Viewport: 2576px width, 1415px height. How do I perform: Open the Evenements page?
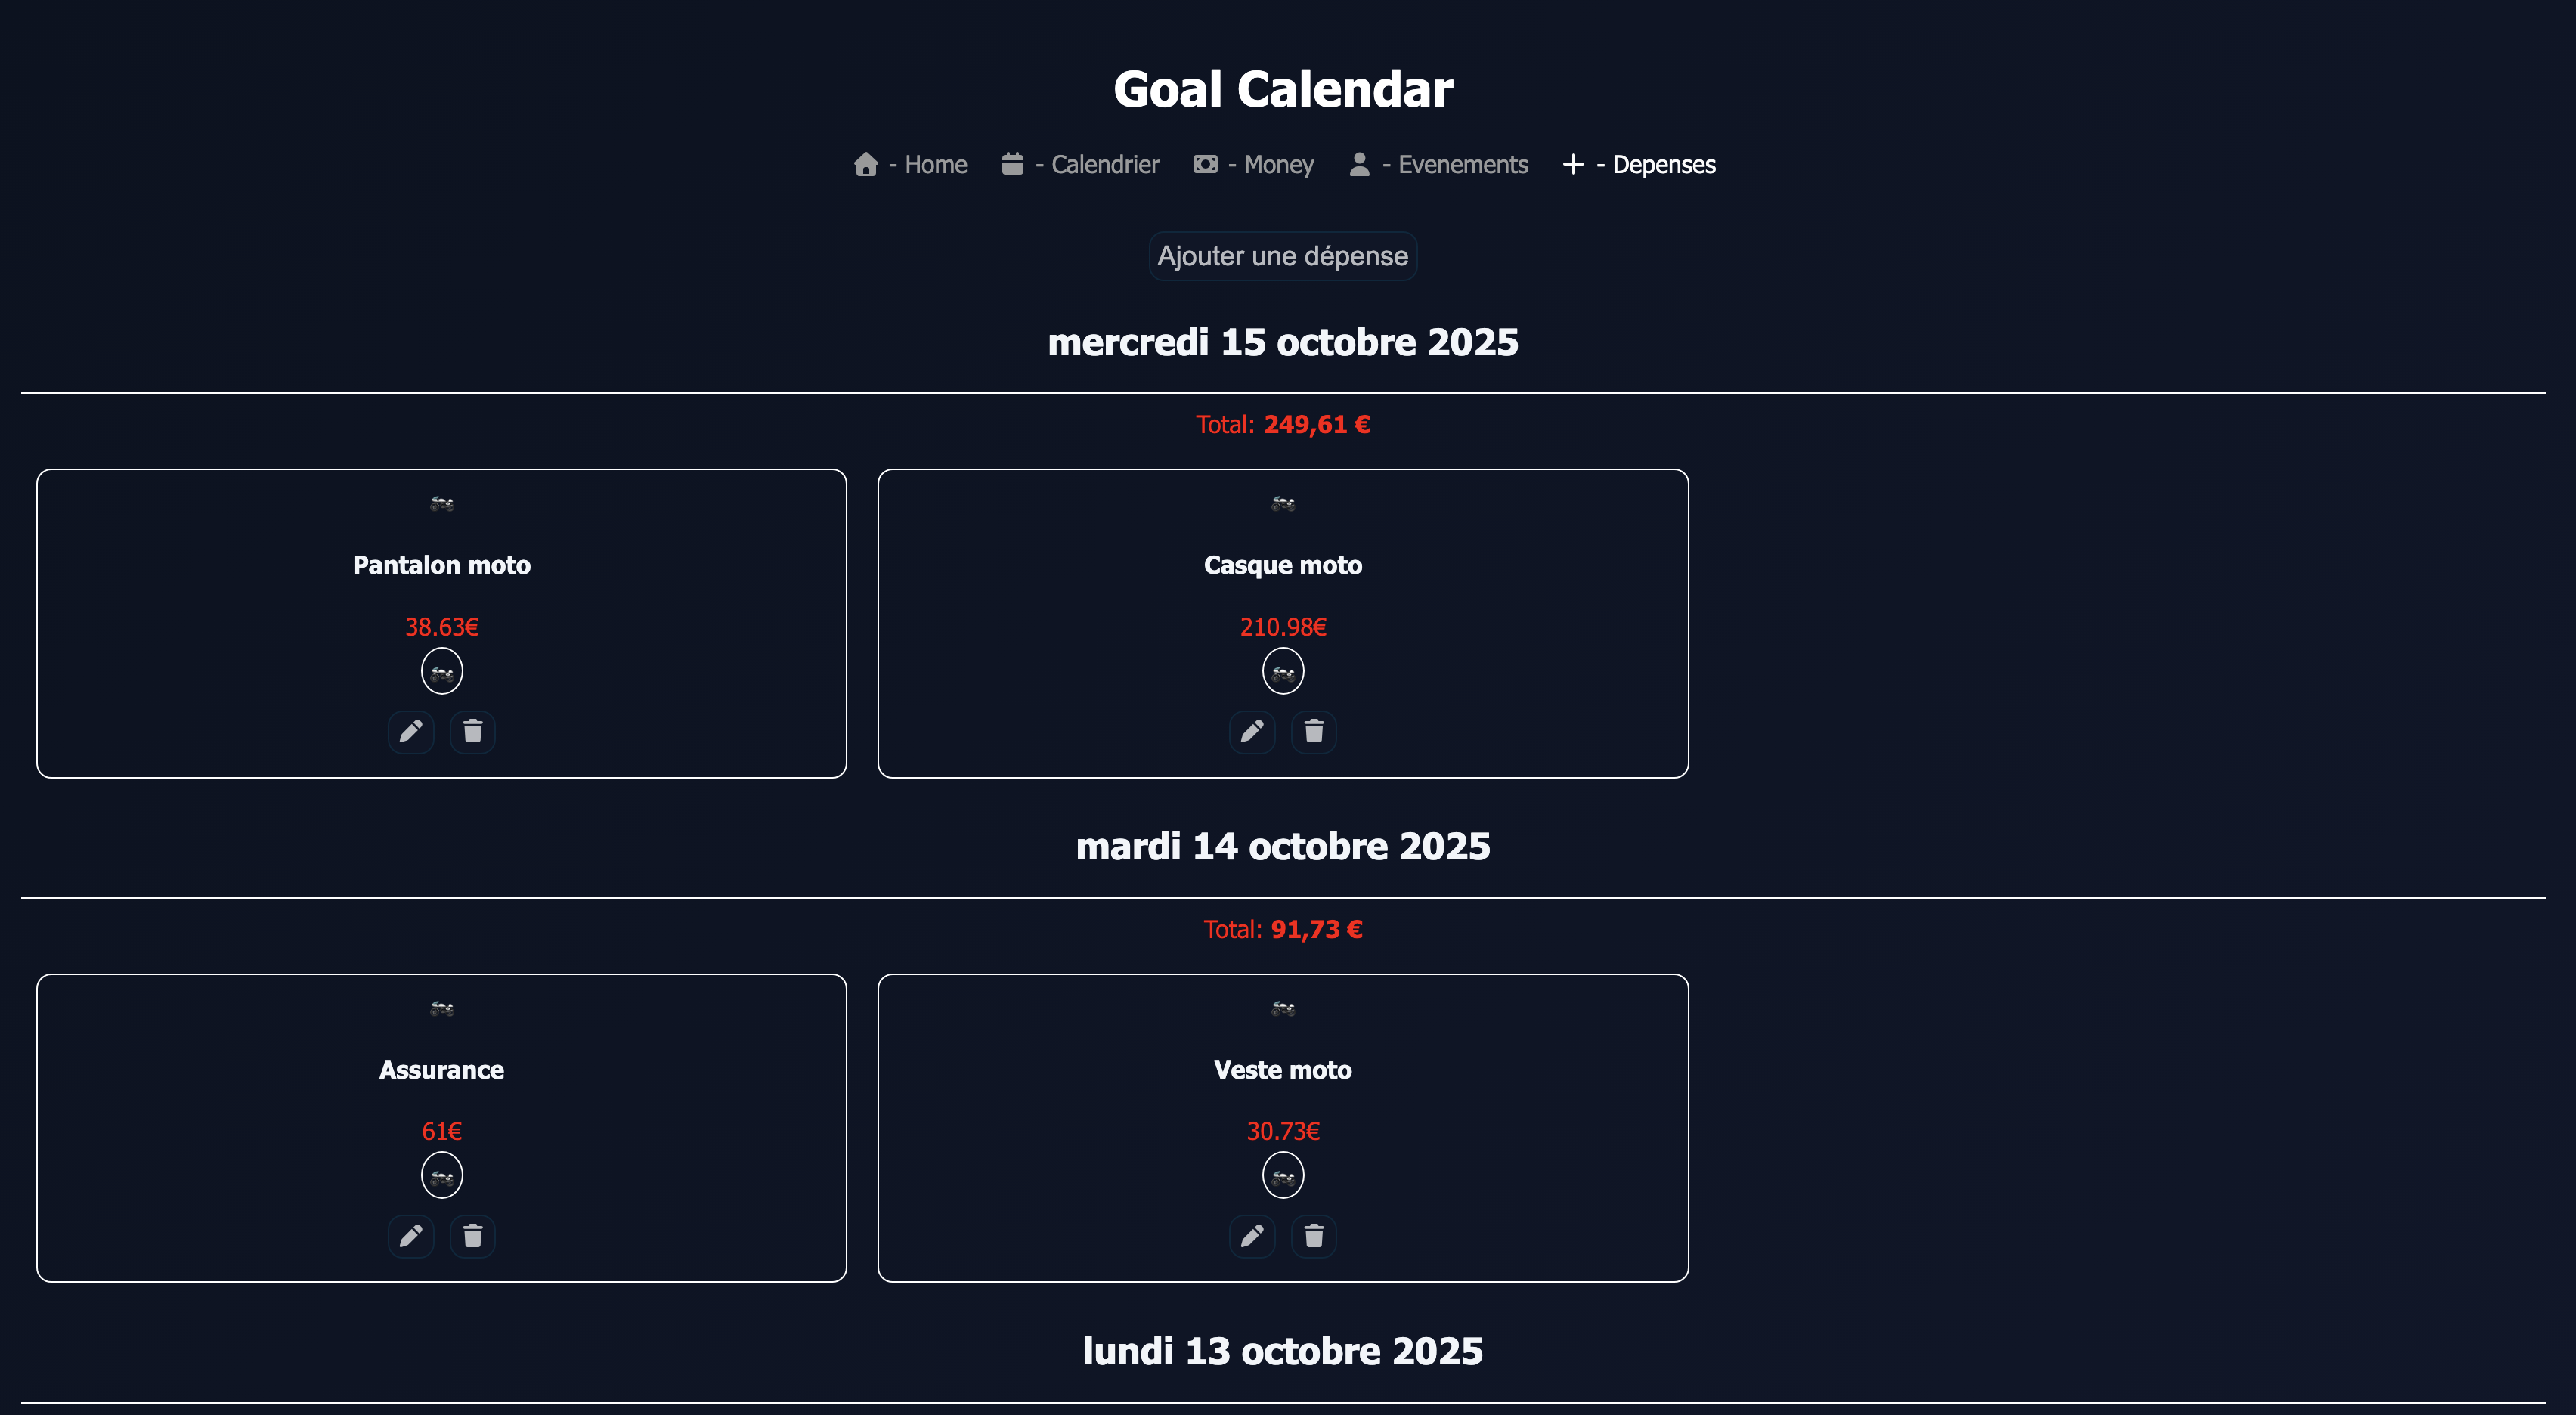1439,164
